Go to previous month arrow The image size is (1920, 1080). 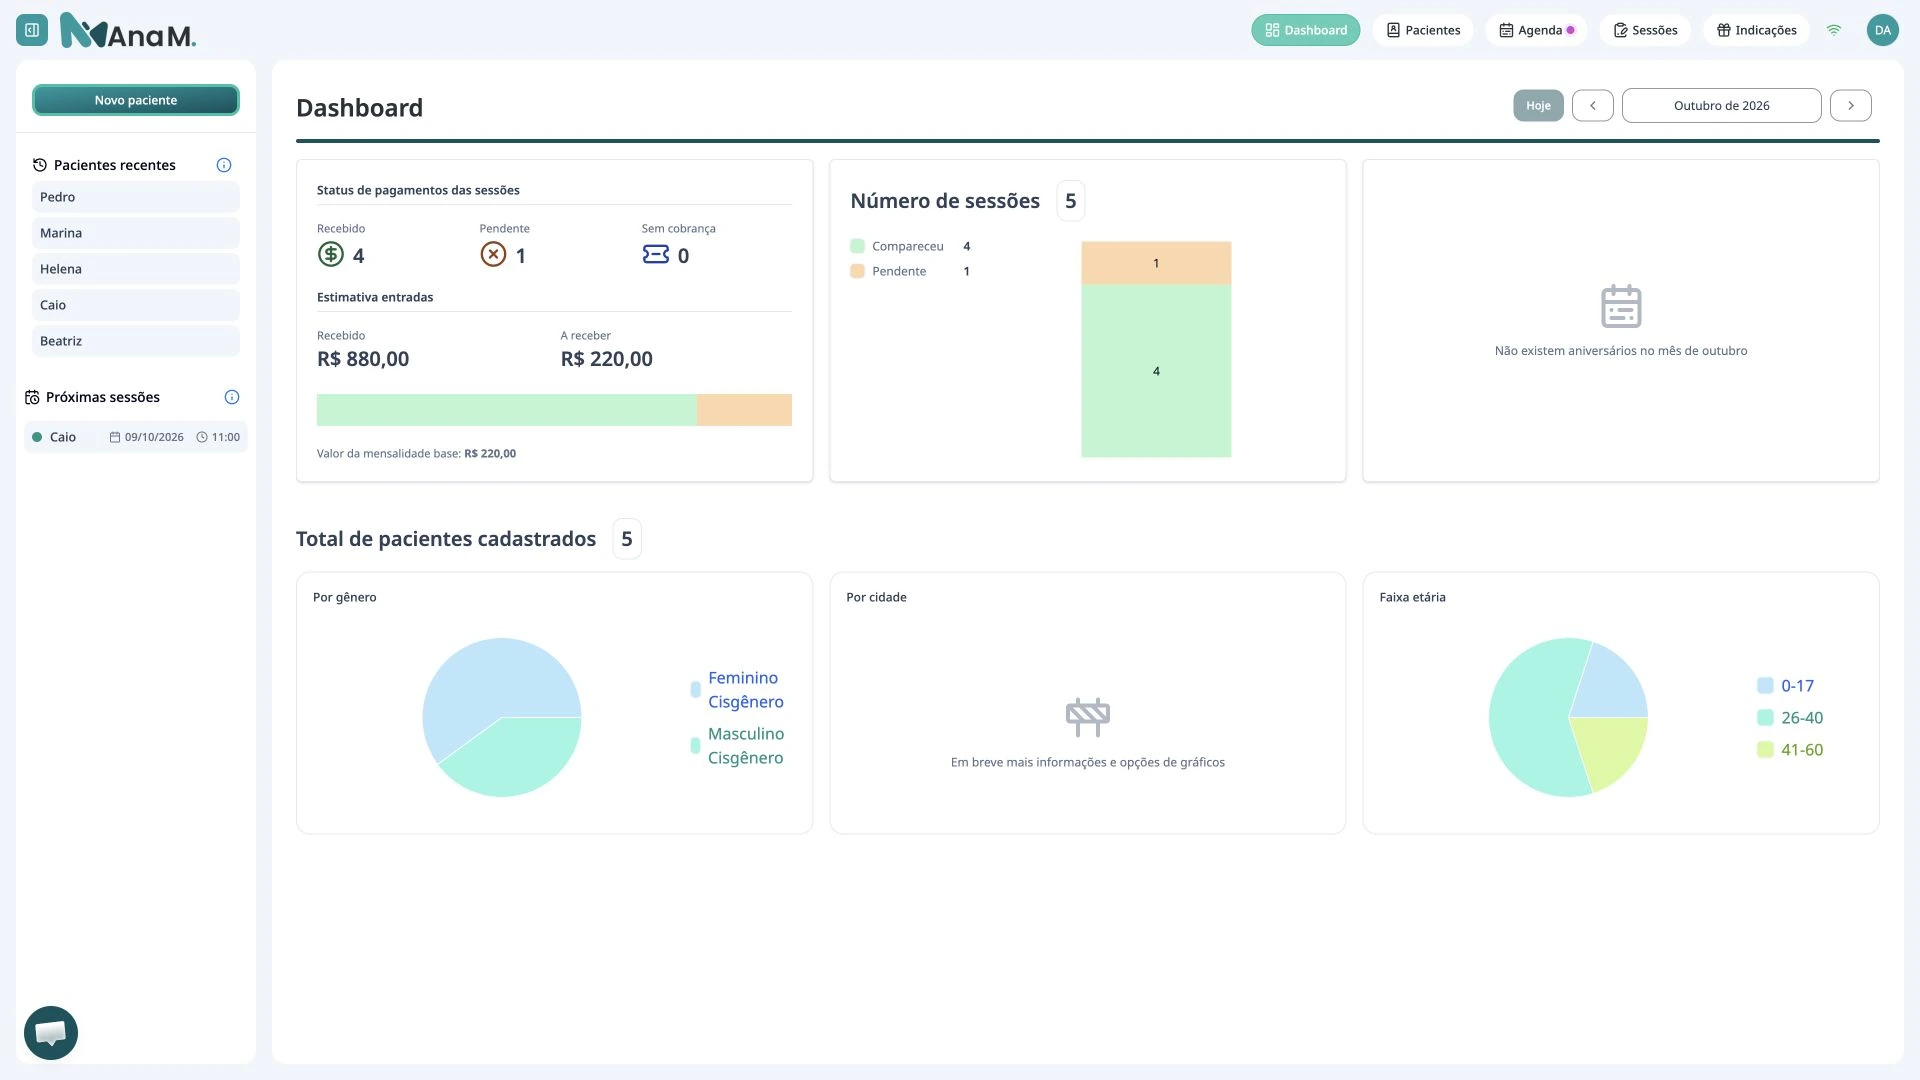click(1593, 105)
